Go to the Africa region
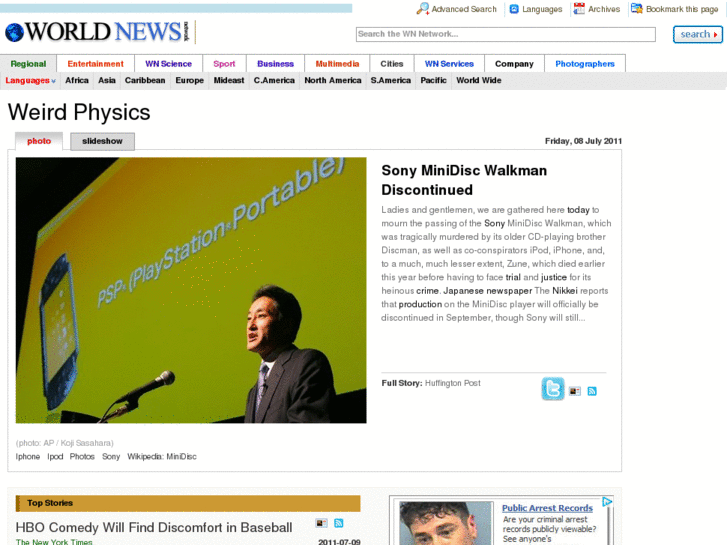The height and width of the screenshot is (545, 727). click(x=77, y=81)
